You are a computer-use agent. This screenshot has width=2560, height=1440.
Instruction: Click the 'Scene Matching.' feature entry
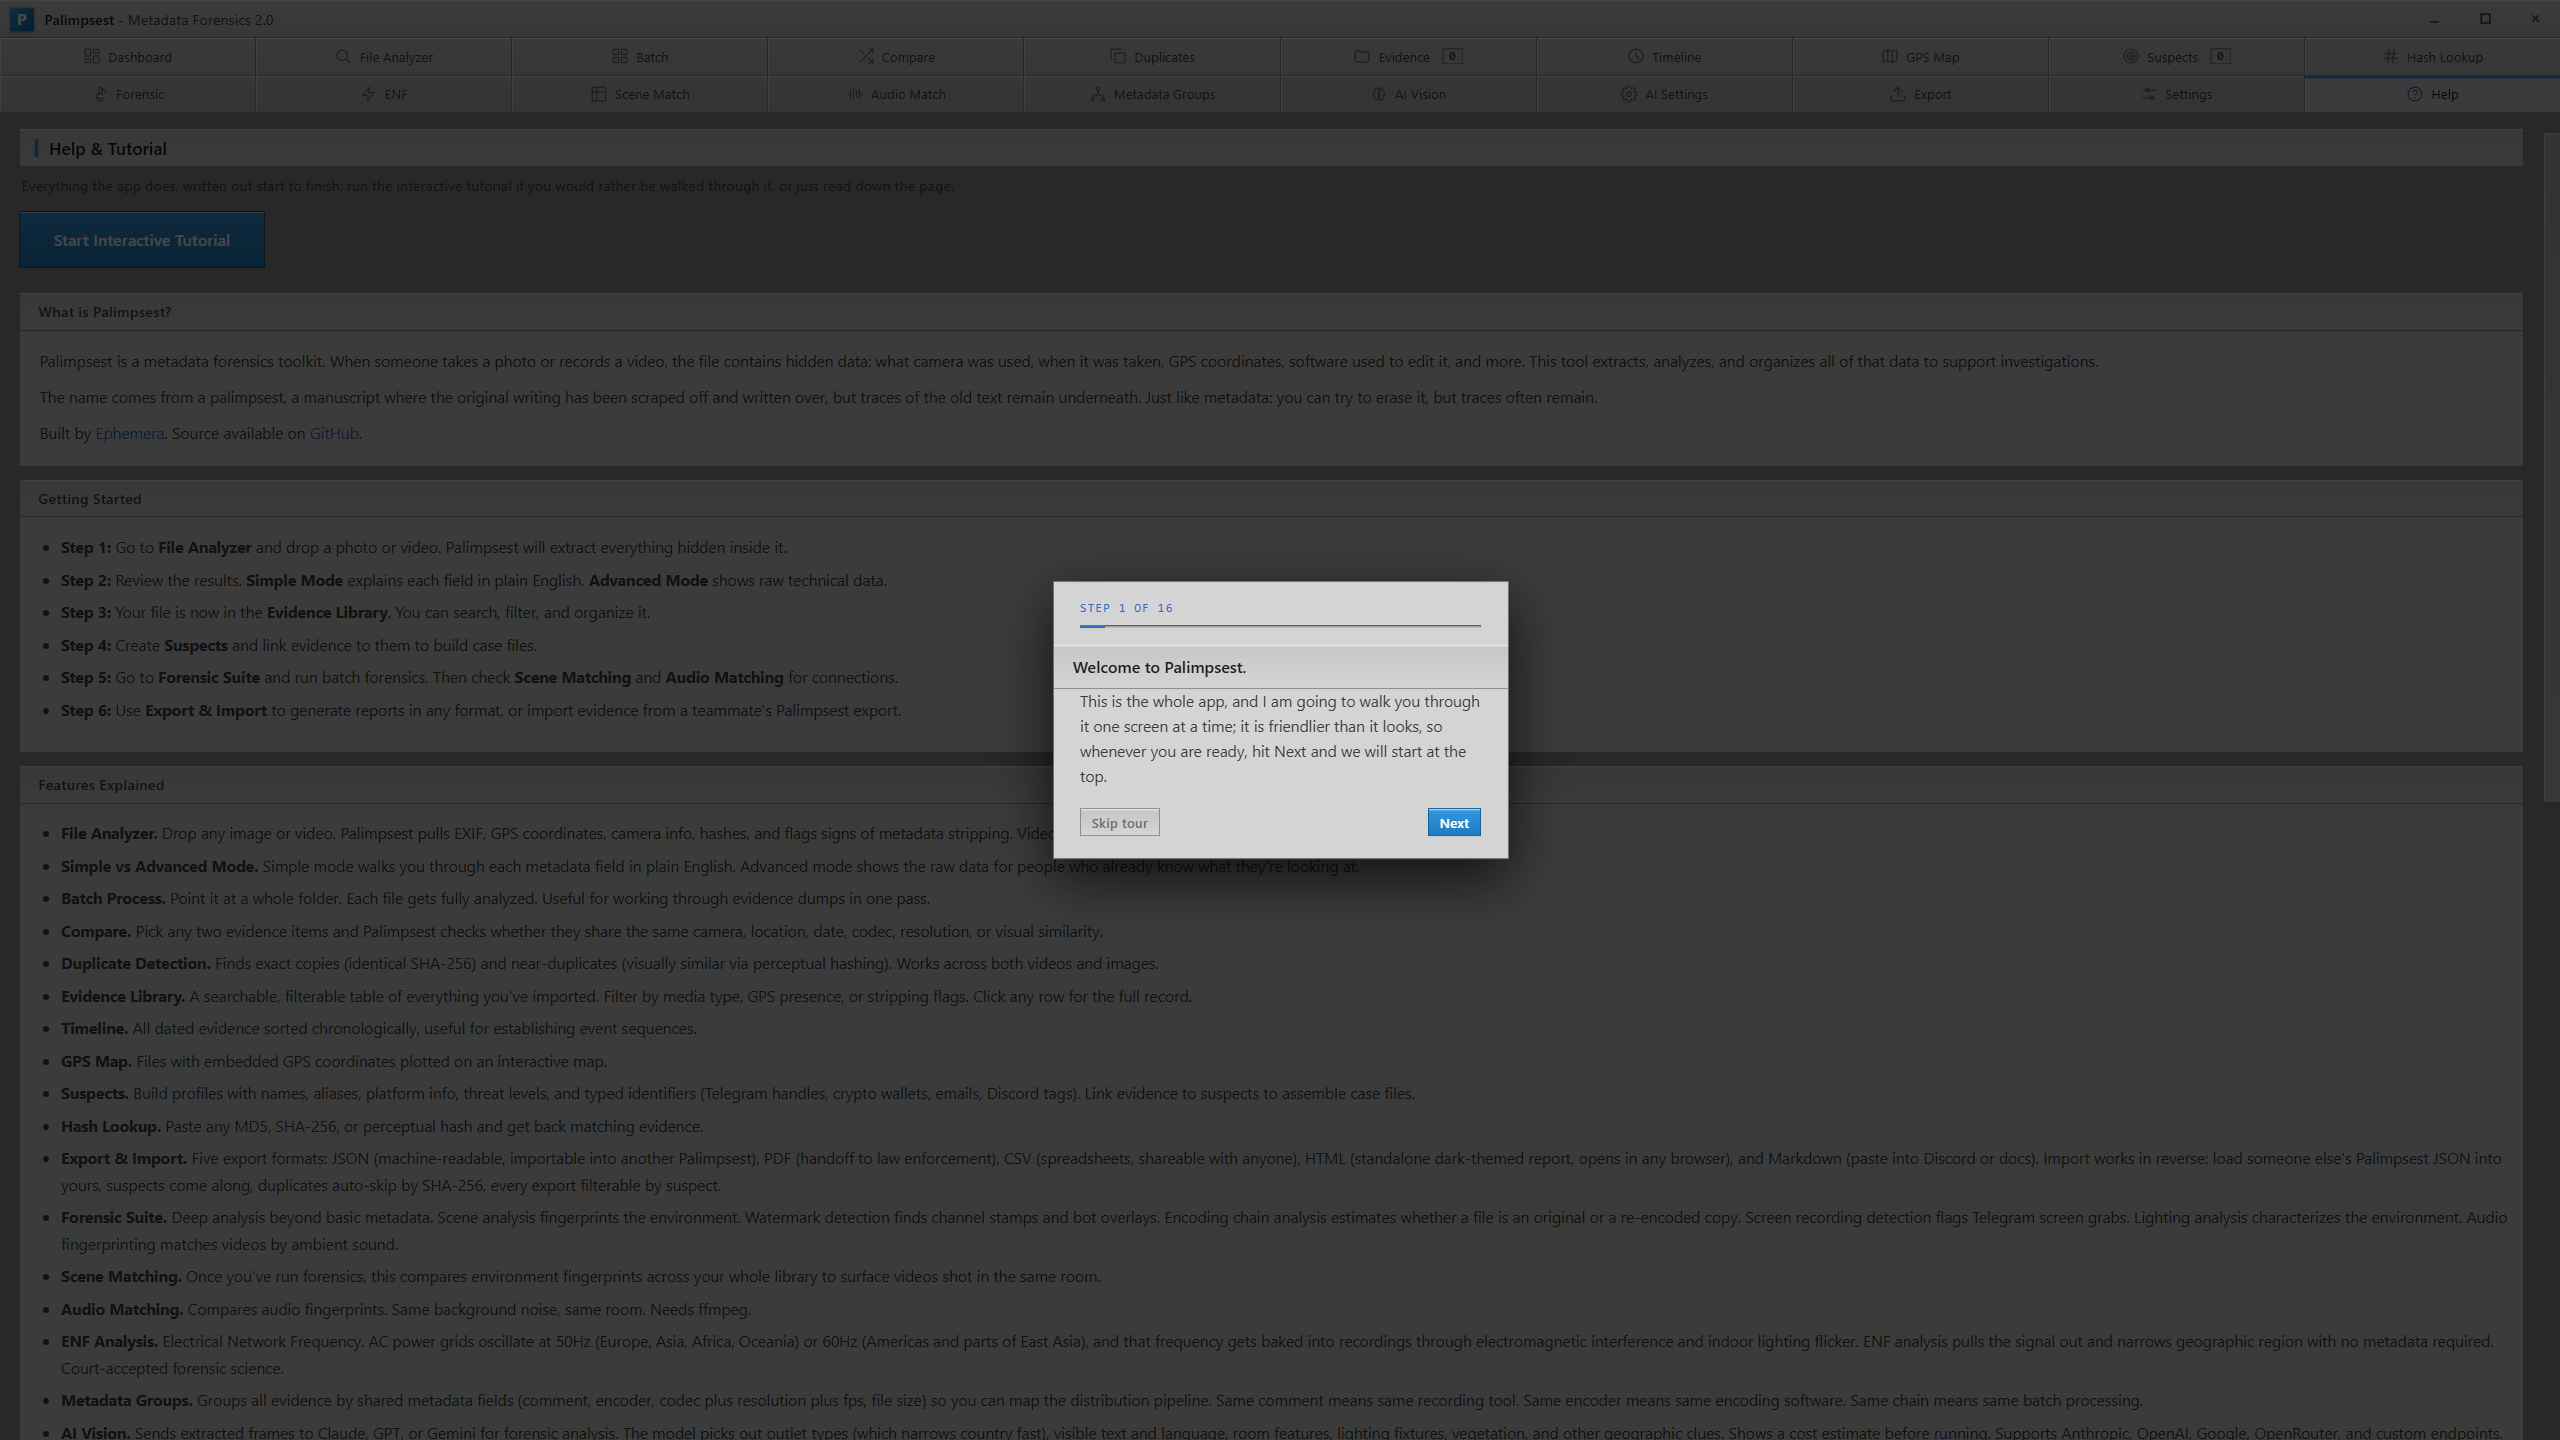pyautogui.click(x=581, y=1276)
